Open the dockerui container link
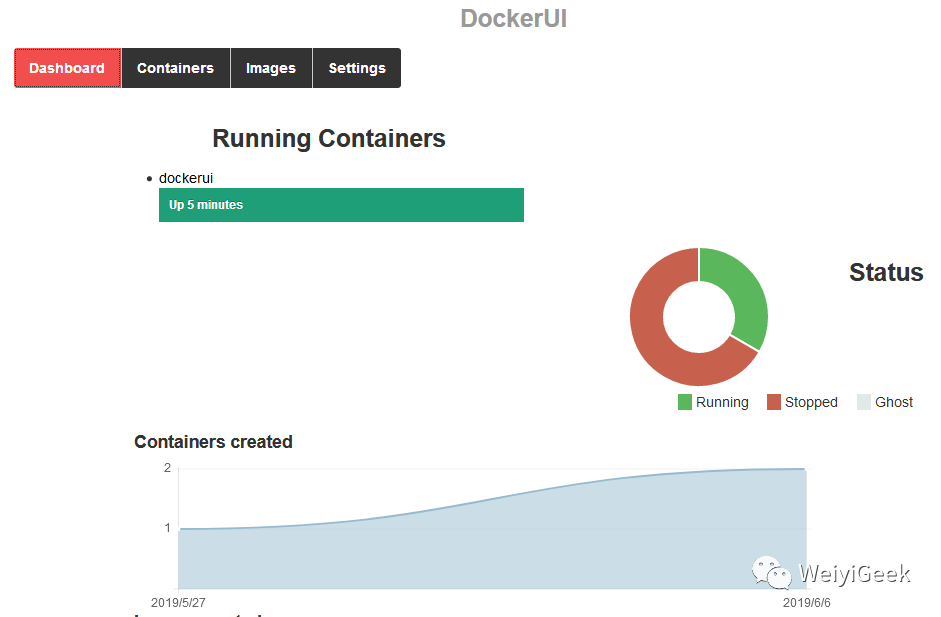The width and height of the screenshot is (941, 617). point(186,178)
